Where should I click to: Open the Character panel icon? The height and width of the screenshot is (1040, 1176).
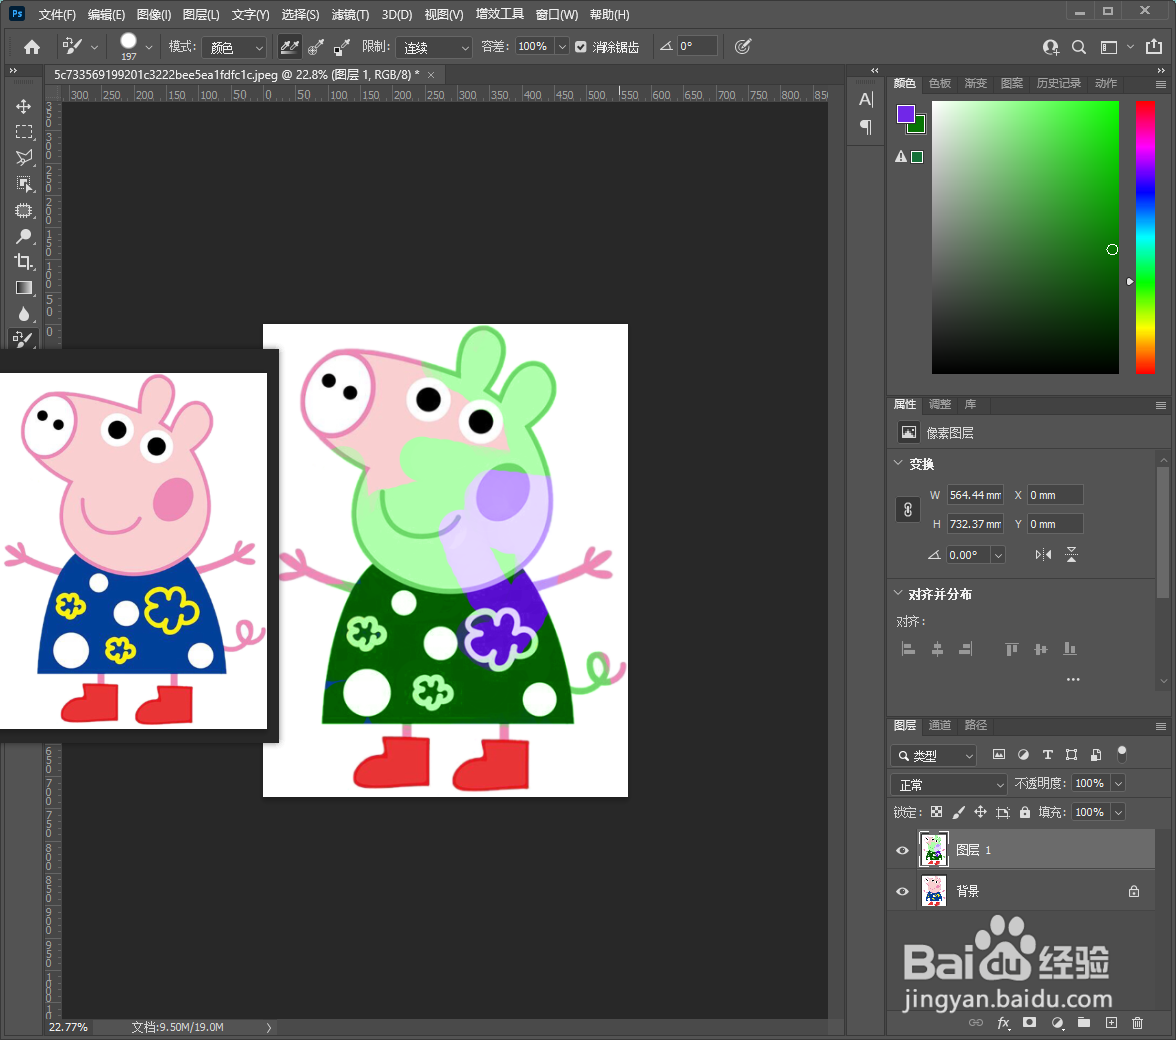coord(866,99)
